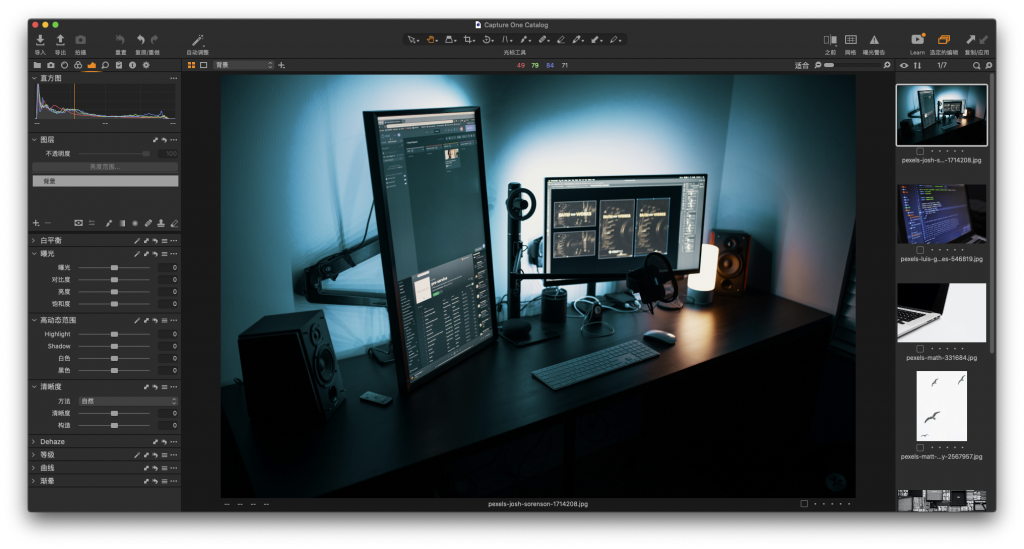The width and height of the screenshot is (1024, 549).
Task: Select the pointer cursor tool
Action: 412,40
